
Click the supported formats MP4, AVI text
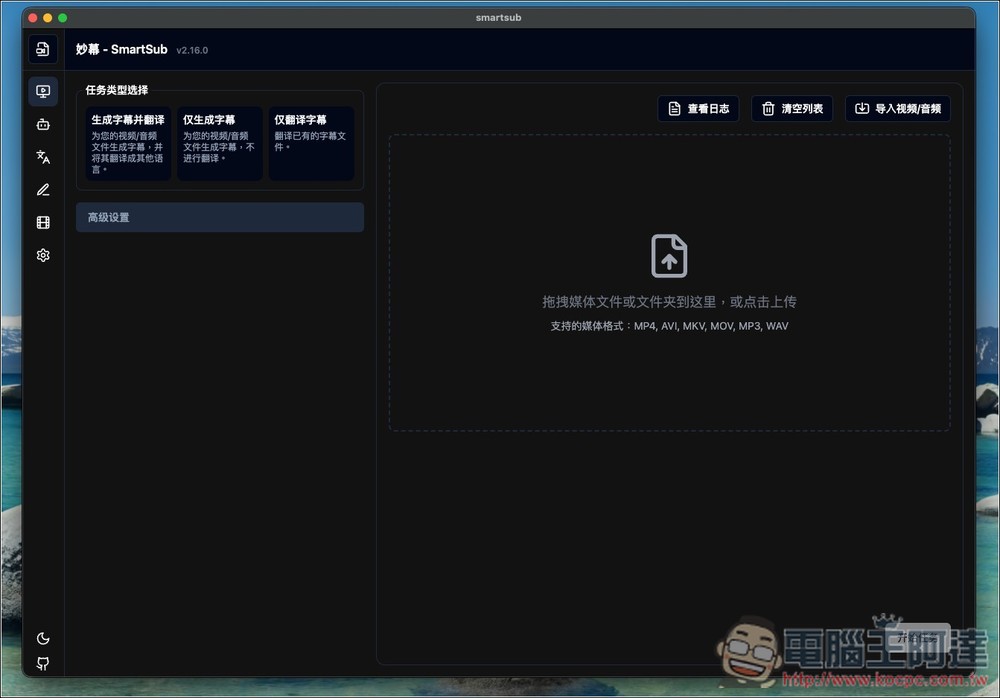(x=669, y=326)
